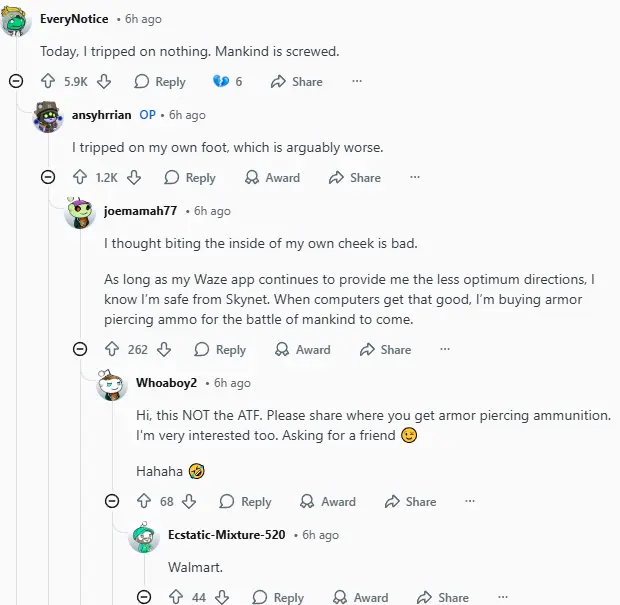Upvote Whoaboy2's comment with 68 votes
Screen dimensions: 620x605
(144, 502)
